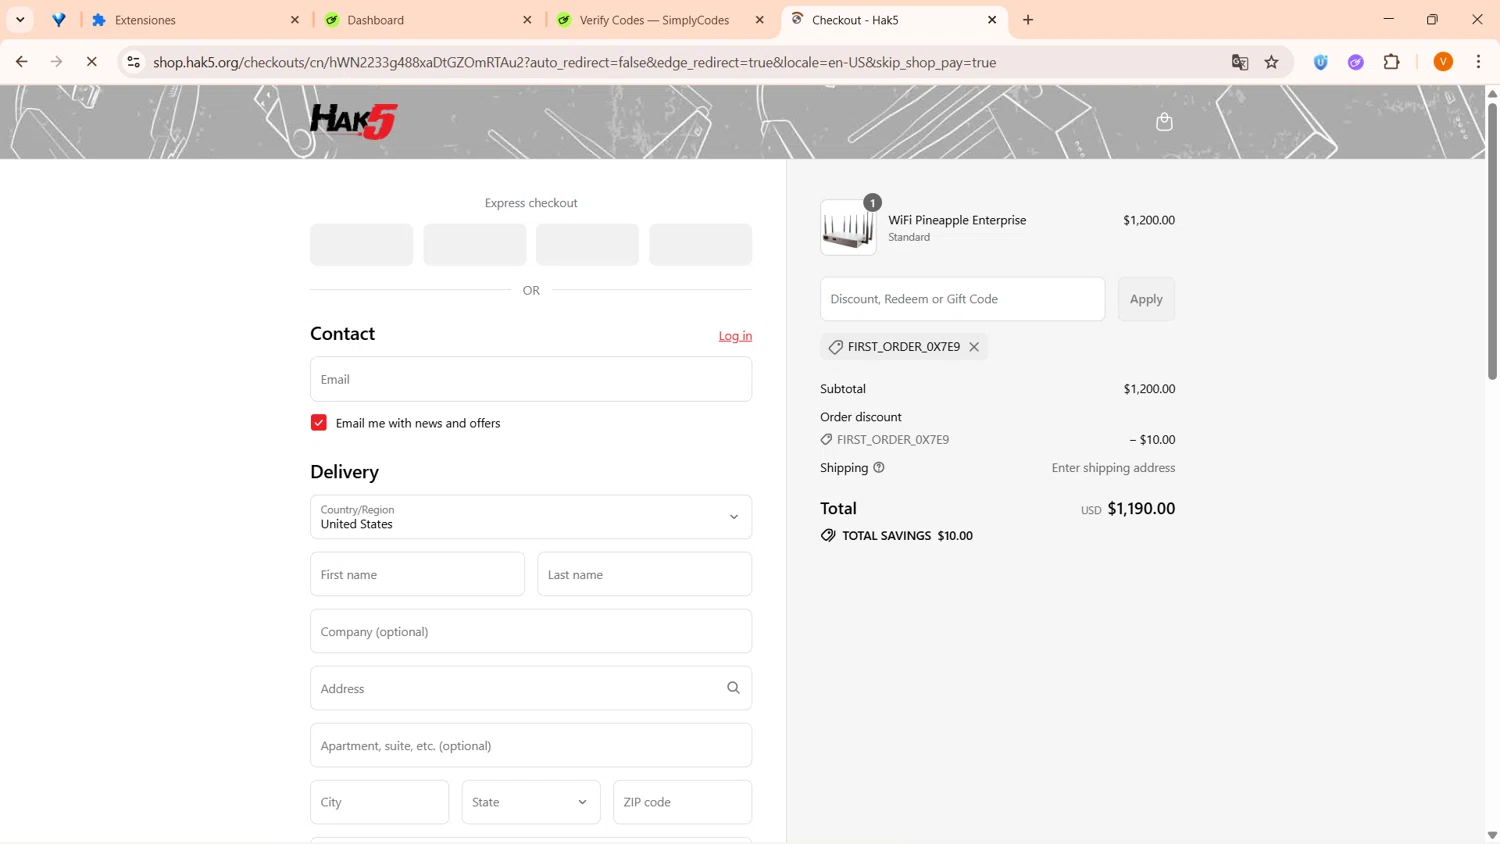1500x844 pixels.
Task: Open a new tab with plus button
Action: [x=1028, y=20]
